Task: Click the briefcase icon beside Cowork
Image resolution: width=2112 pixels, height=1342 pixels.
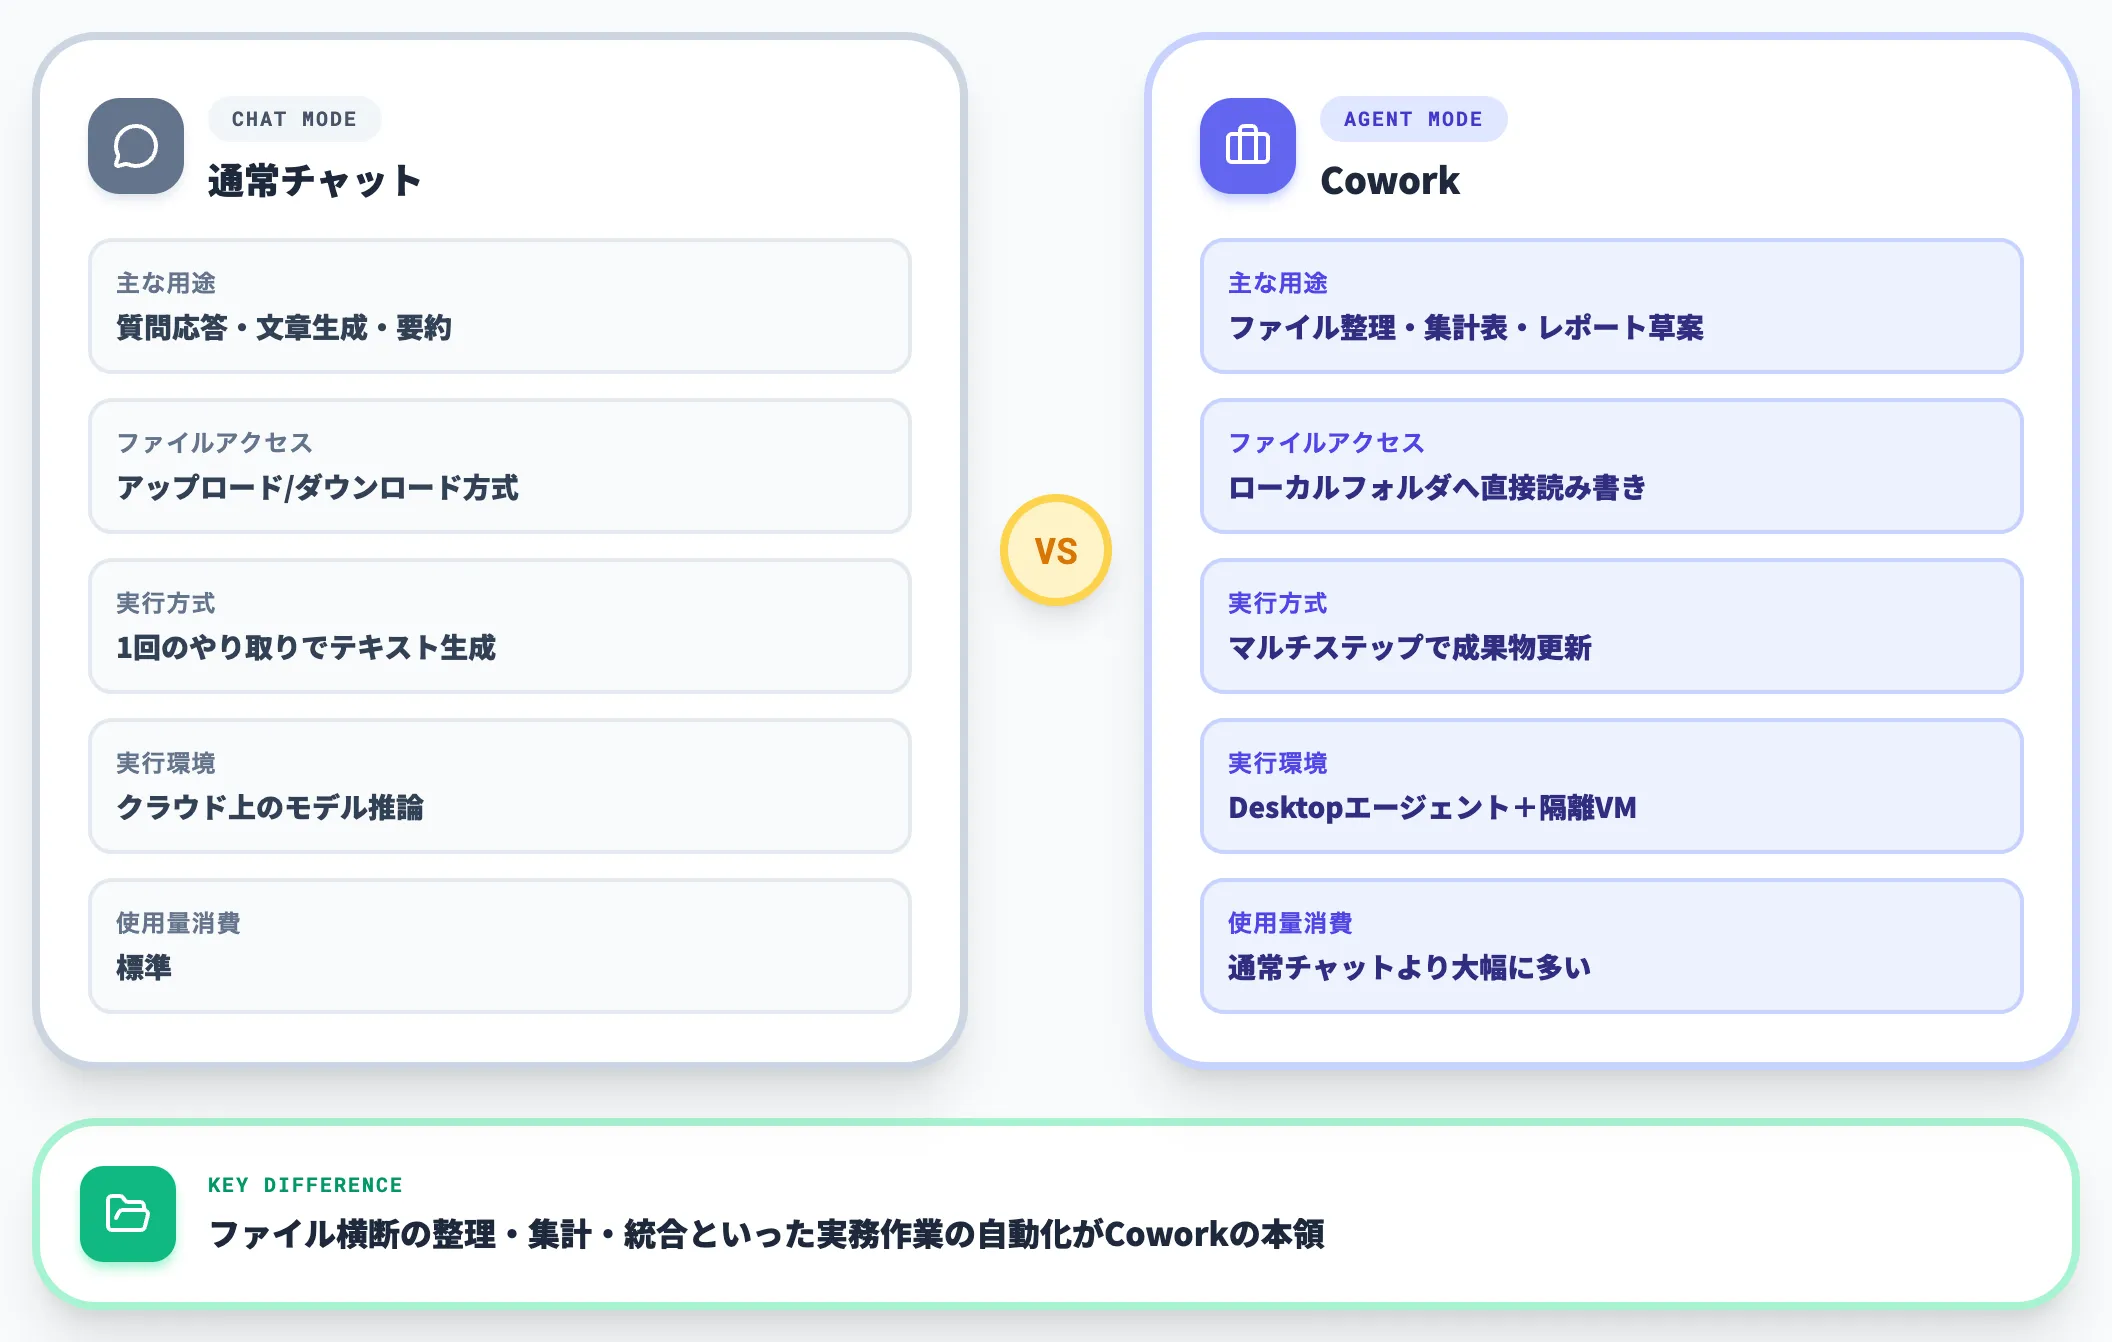Action: 1248,146
